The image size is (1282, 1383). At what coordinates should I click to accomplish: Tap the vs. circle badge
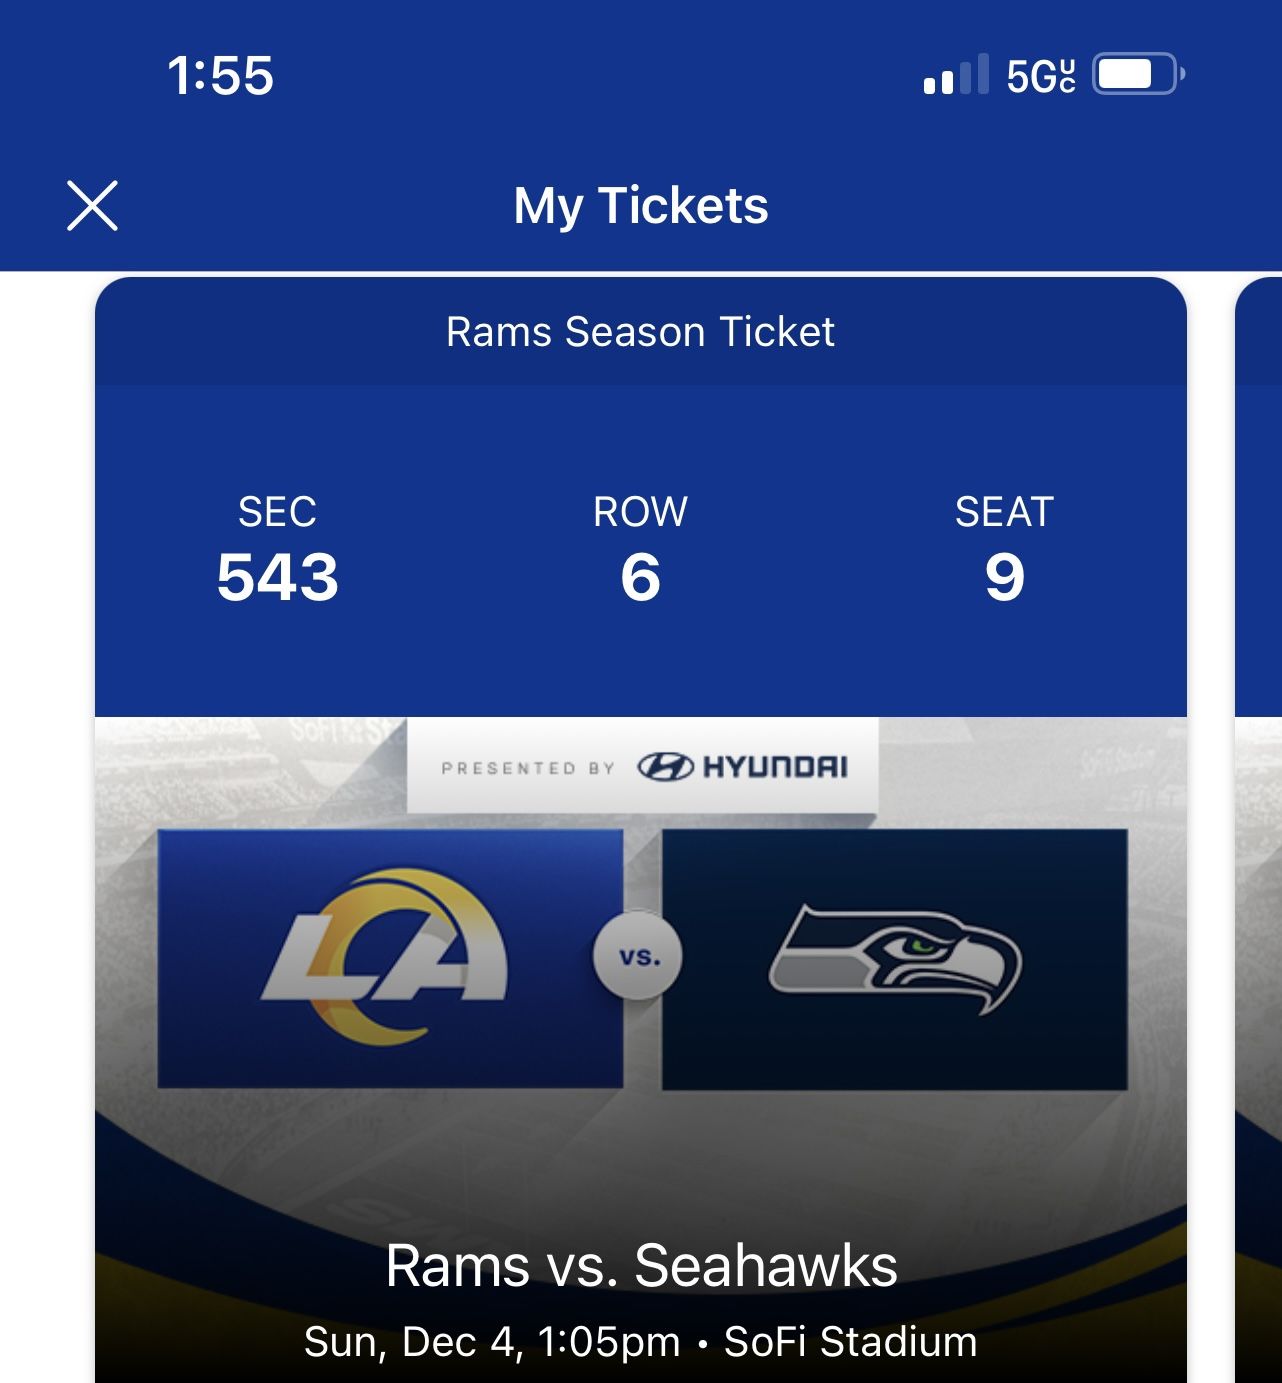(x=640, y=957)
